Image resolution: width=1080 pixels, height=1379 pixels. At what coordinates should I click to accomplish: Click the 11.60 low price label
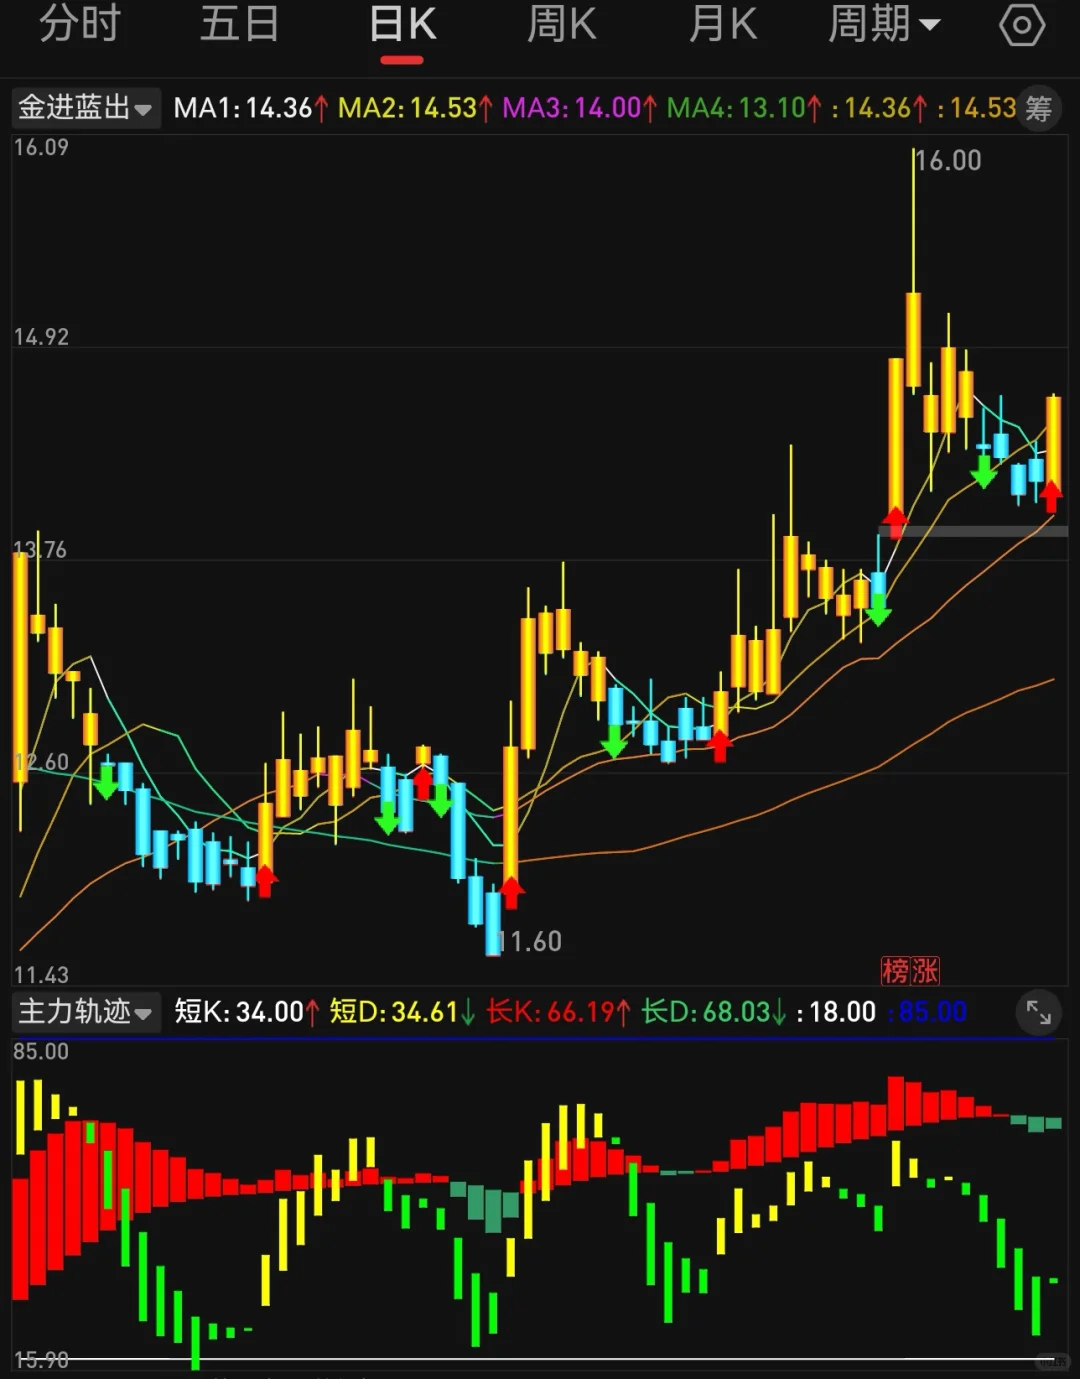[x=531, y=941]
